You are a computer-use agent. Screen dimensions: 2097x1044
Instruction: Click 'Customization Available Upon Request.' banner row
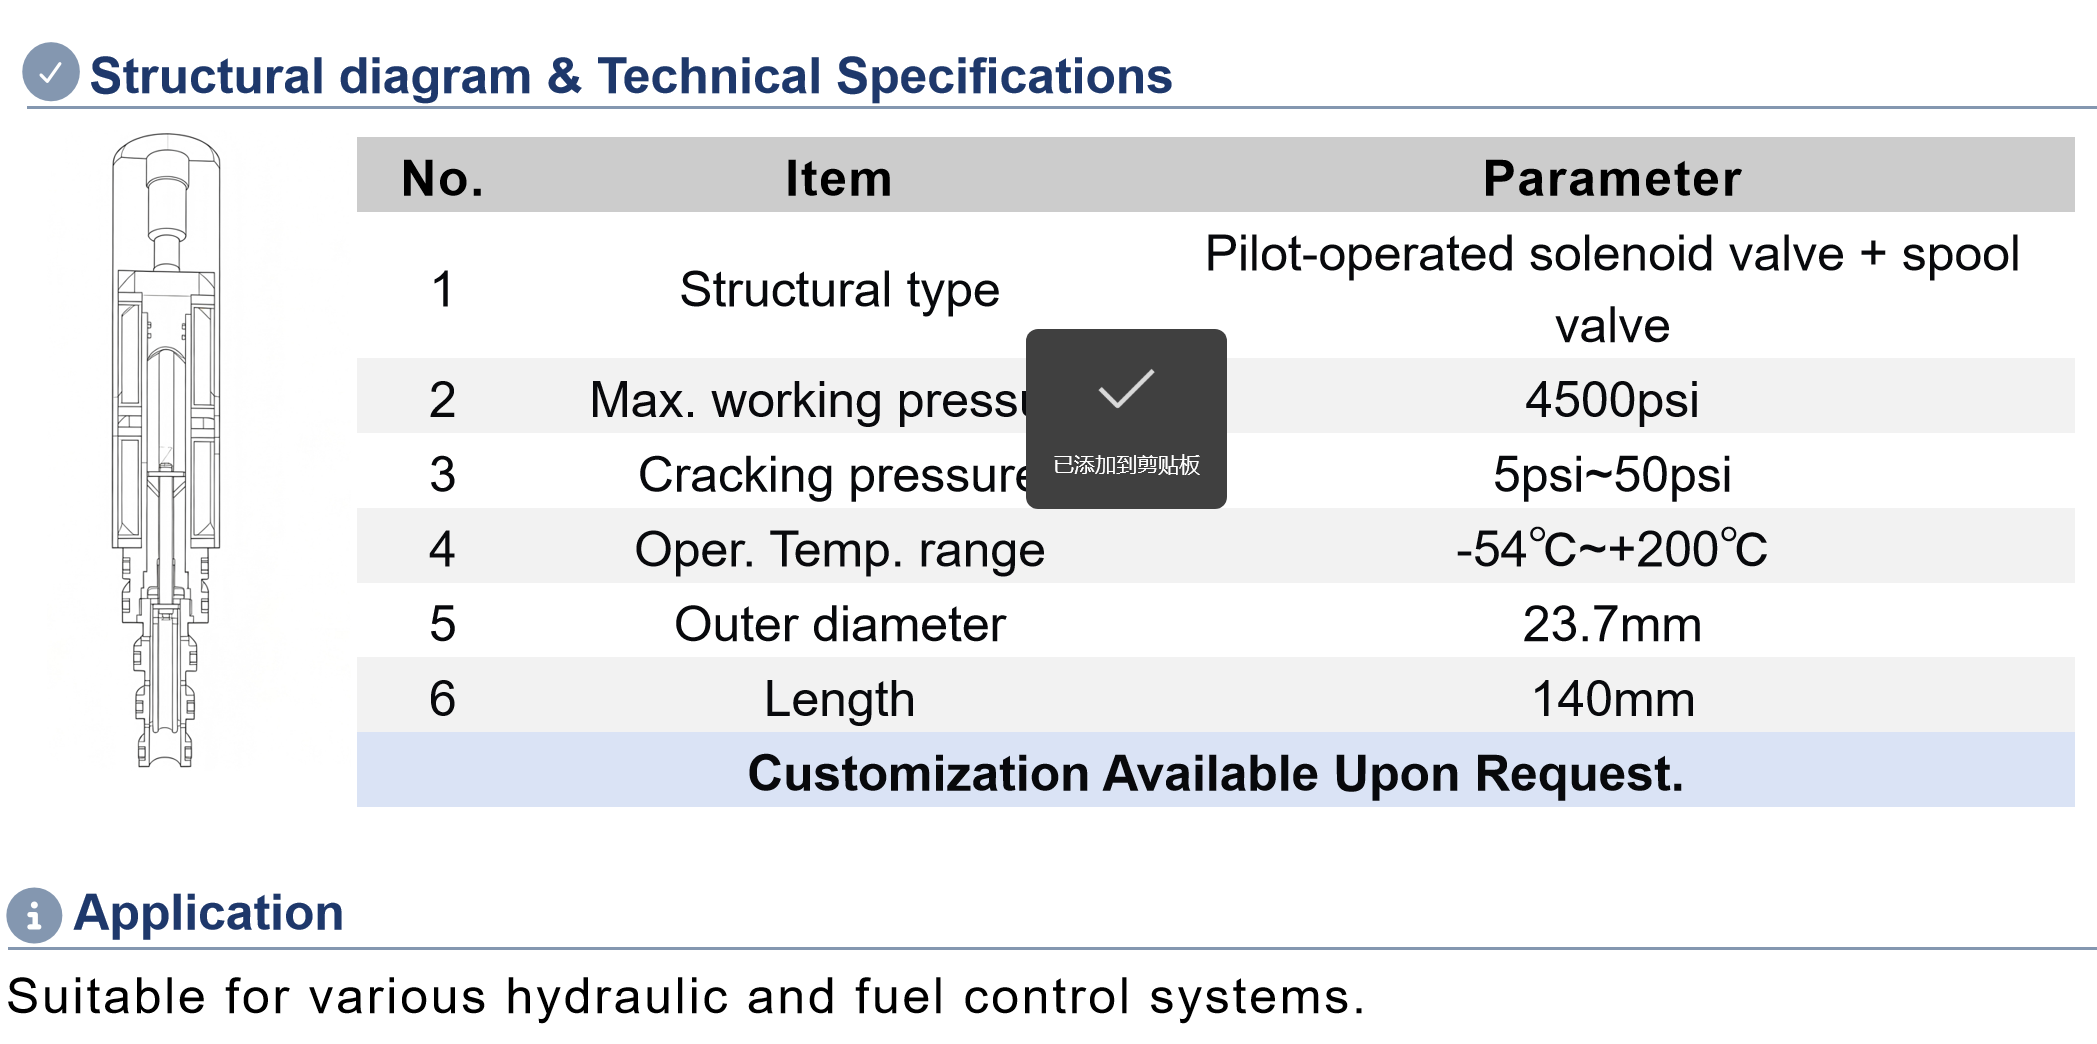(1216, 770)
